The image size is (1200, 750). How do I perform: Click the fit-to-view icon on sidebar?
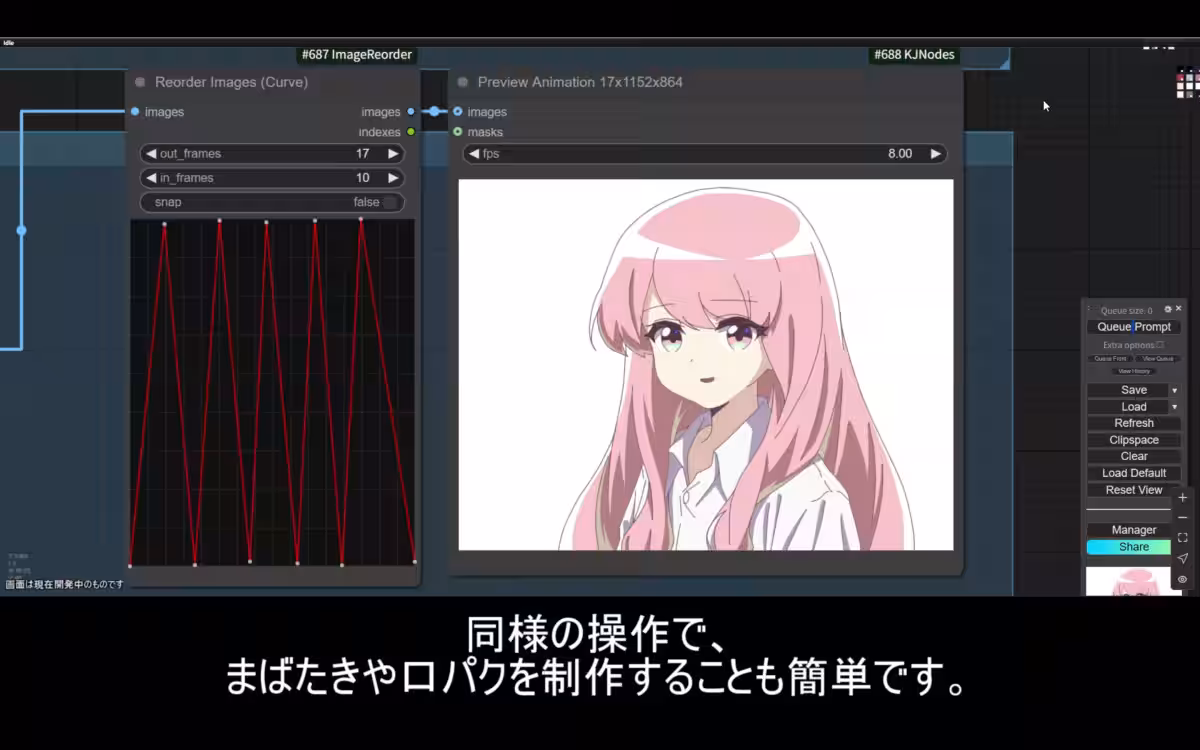pos(1182,535)
